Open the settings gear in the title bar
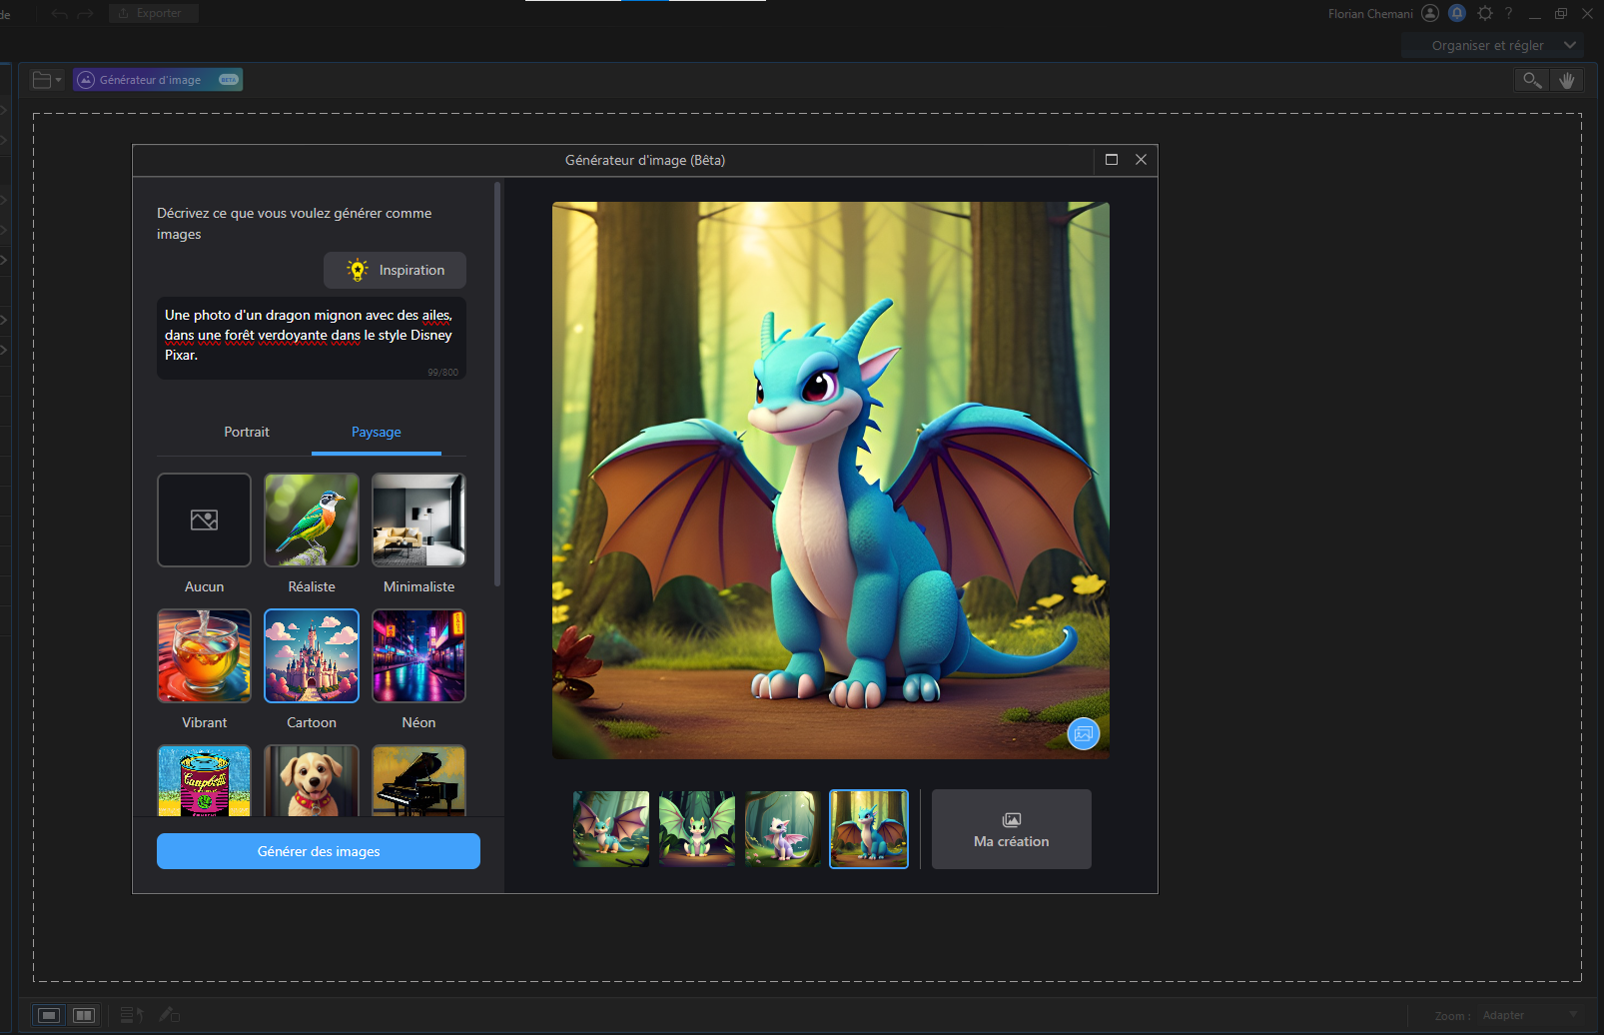This screenshot has width=1604, height=1035. click(1485, 13)
